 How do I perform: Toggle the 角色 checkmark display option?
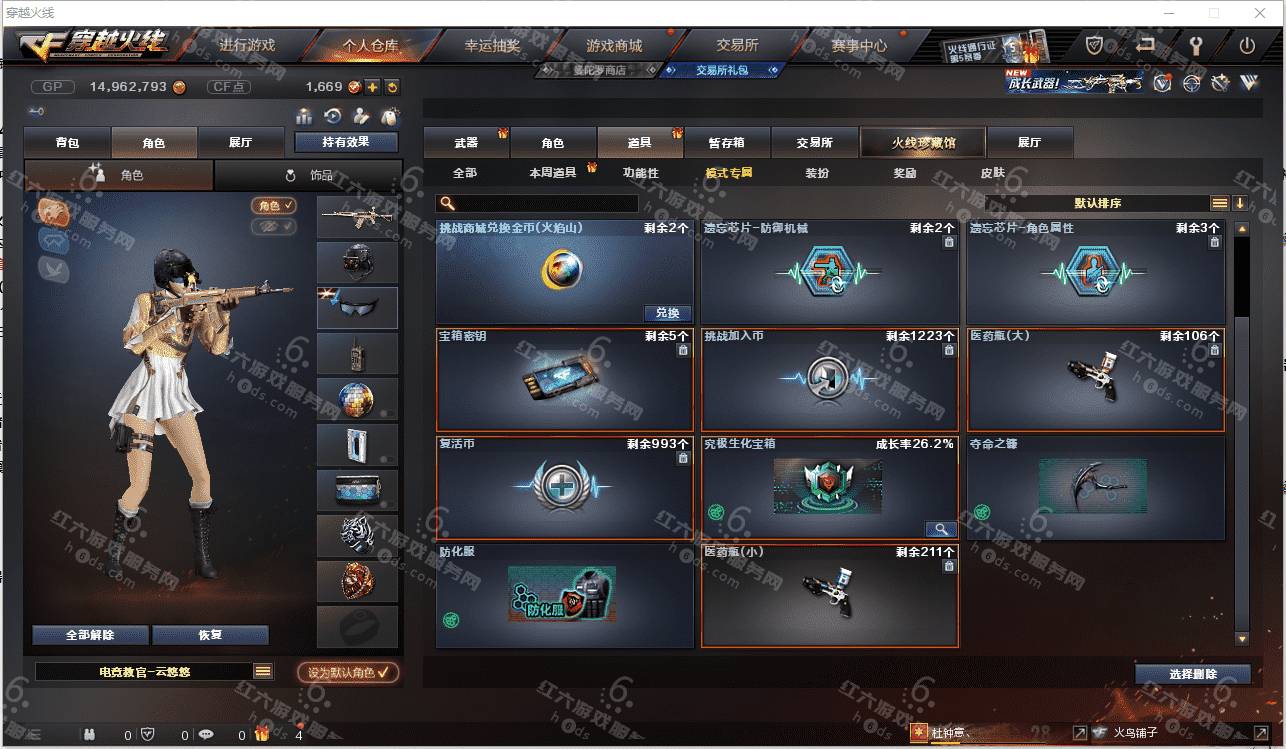pos(274,205)
